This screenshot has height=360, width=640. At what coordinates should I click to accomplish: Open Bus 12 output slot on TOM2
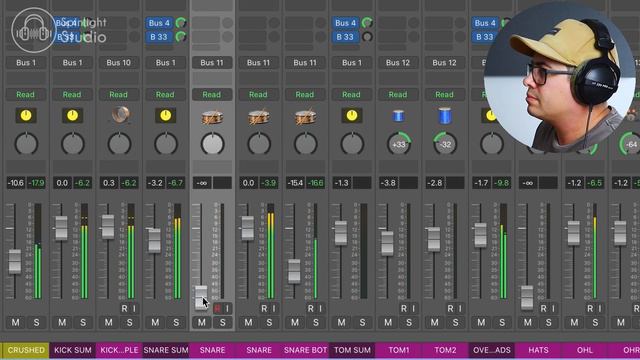point(444,63)
